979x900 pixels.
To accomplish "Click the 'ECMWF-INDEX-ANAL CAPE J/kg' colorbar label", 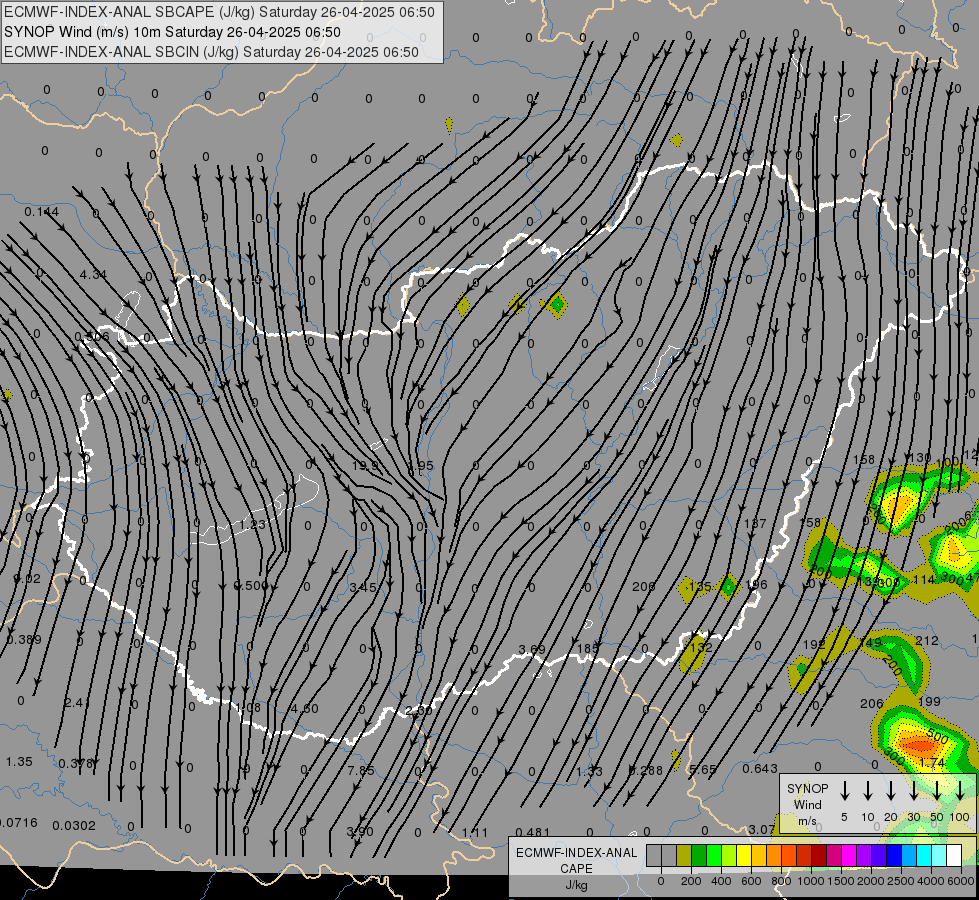I will pos(576,869).
